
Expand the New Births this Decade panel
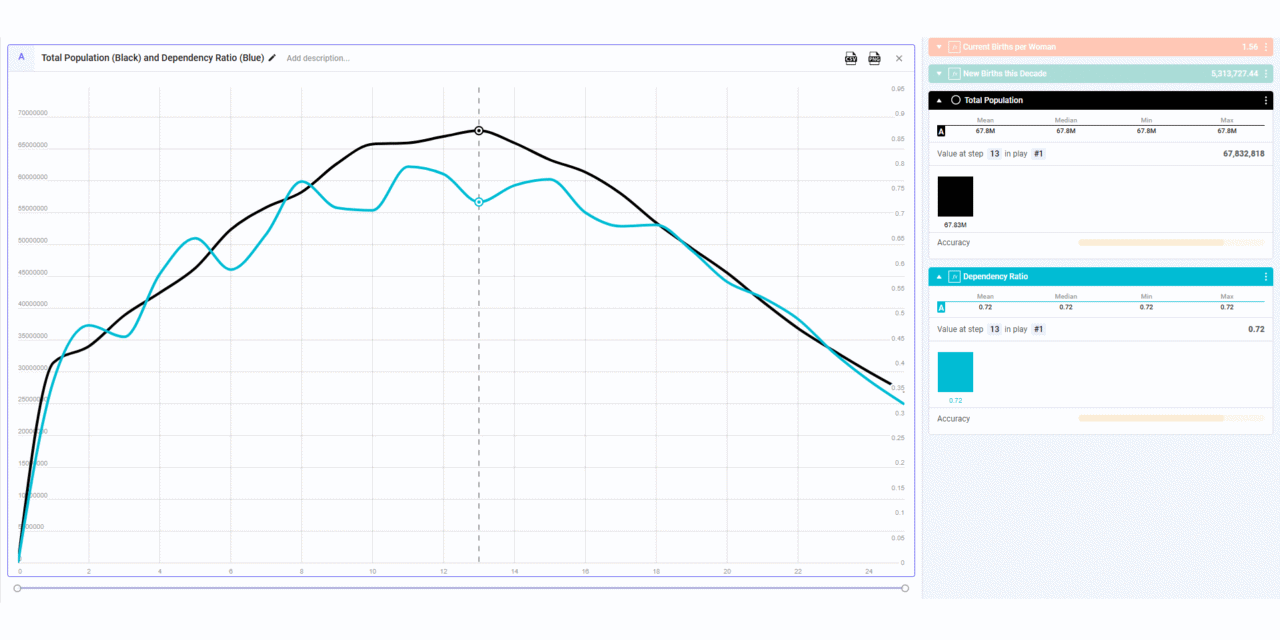pyautogui.click(x=939, y=74)
